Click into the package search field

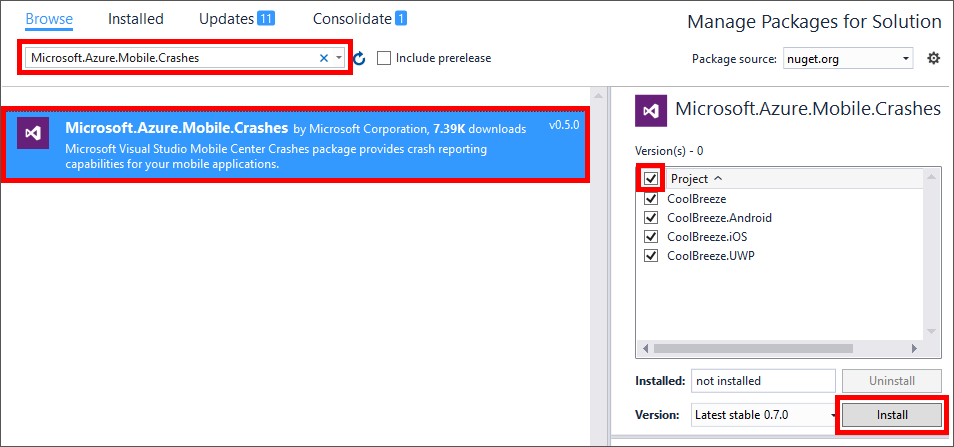(170, 58)
